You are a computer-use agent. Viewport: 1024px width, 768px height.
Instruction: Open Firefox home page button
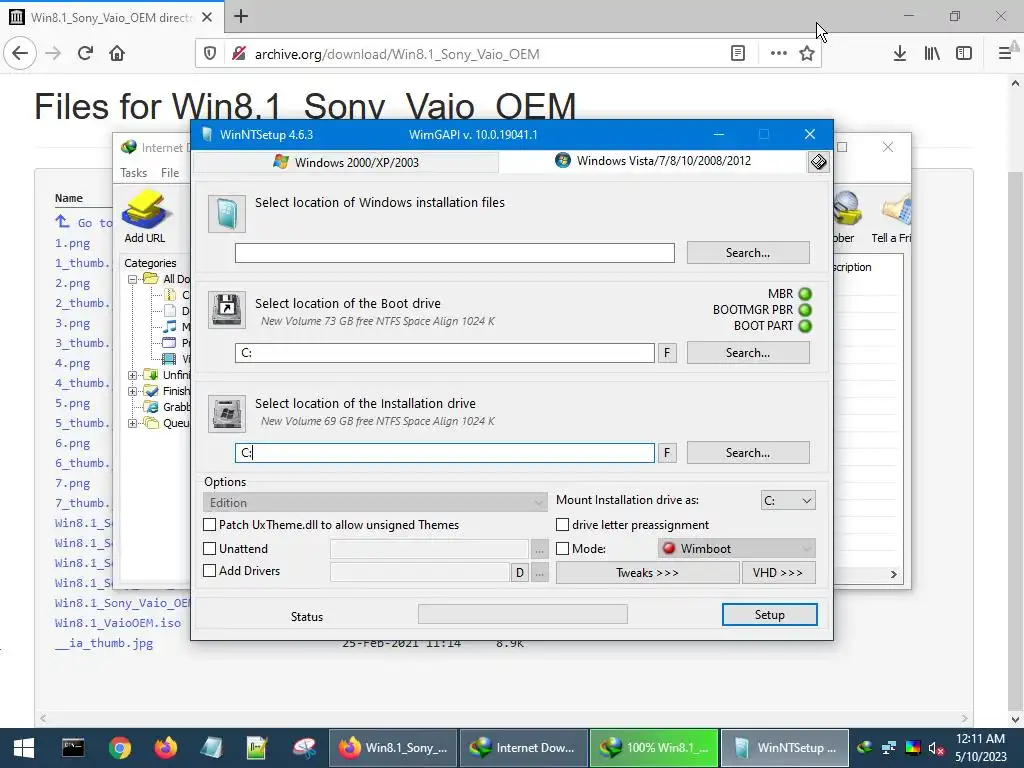[117, 54]
